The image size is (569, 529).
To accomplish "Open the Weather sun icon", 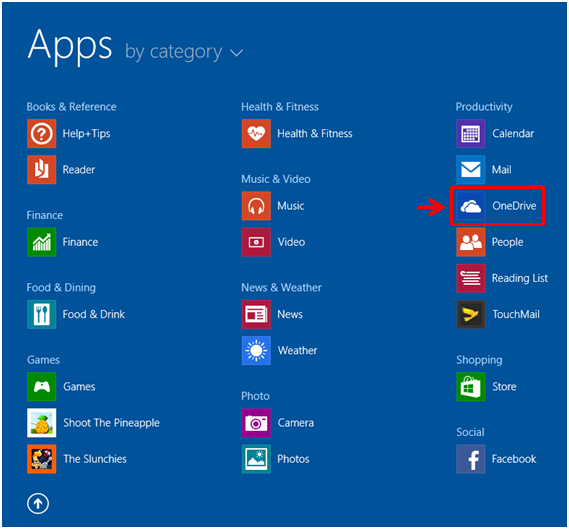I will tap(256, 350).
